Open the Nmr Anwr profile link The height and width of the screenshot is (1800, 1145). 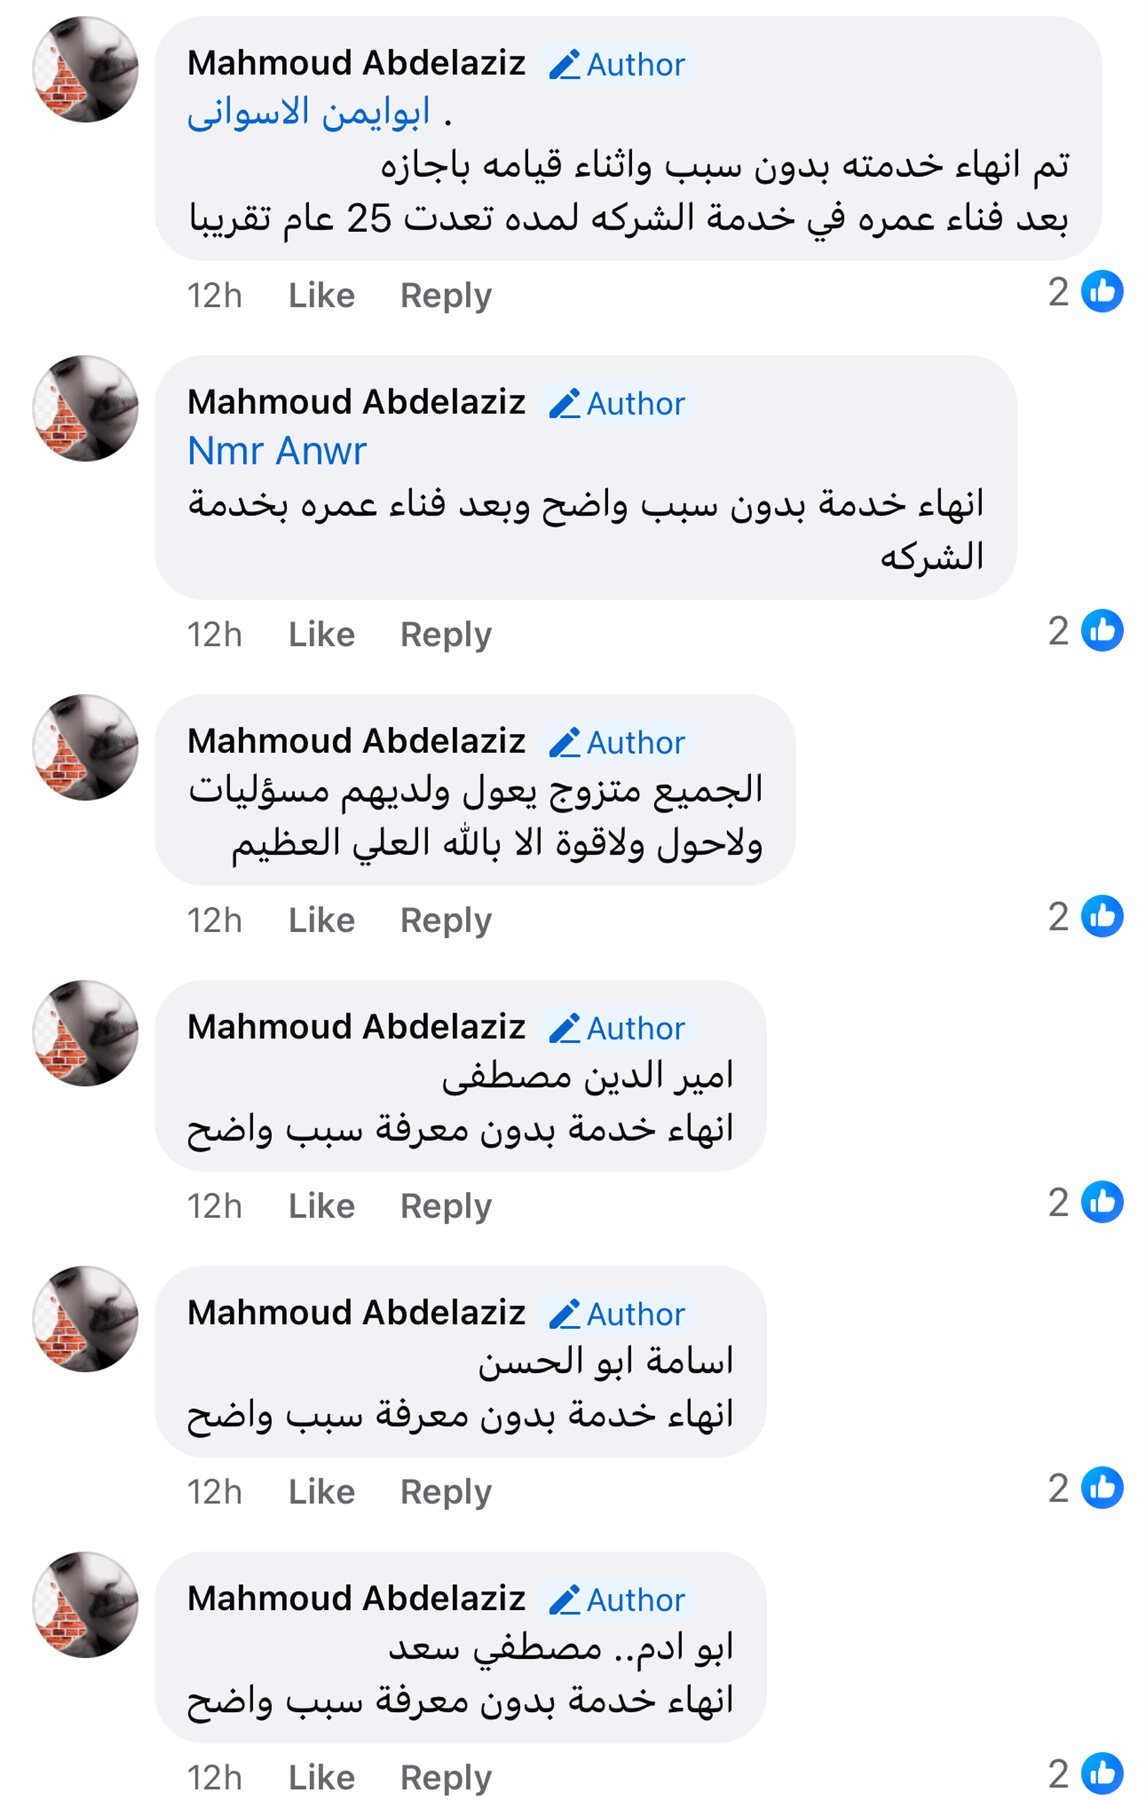pyautogui.click(x=277, y=451)
